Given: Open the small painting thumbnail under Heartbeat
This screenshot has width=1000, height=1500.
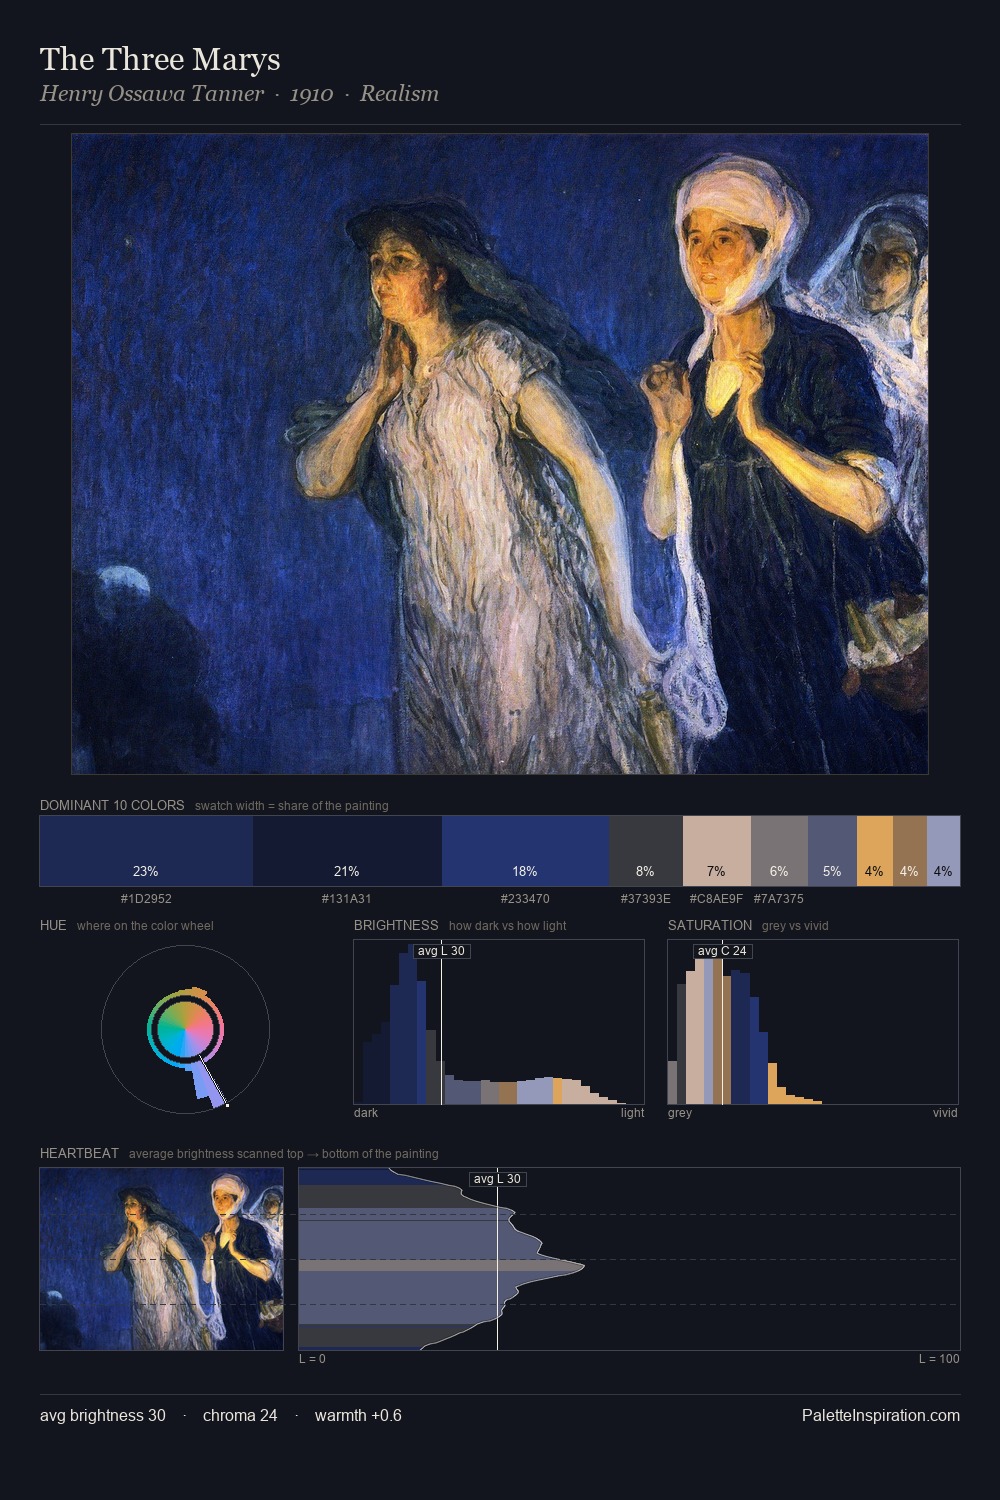Looking at the screenshot, I should click(162, 1259).
